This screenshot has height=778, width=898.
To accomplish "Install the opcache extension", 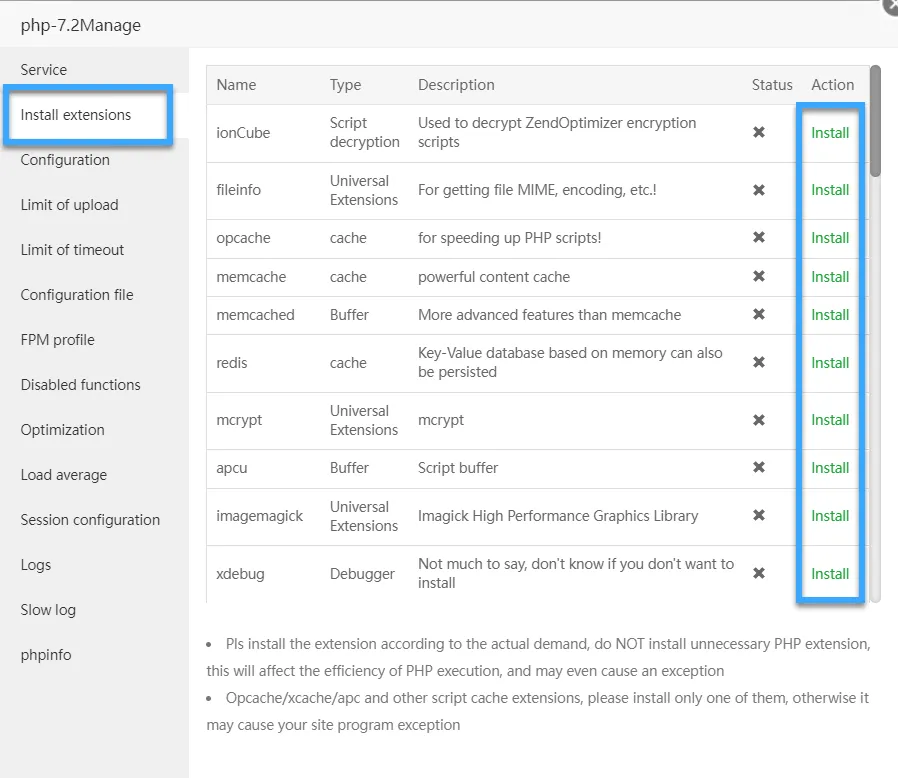I will pyautogui.click(x=830, y=238).
